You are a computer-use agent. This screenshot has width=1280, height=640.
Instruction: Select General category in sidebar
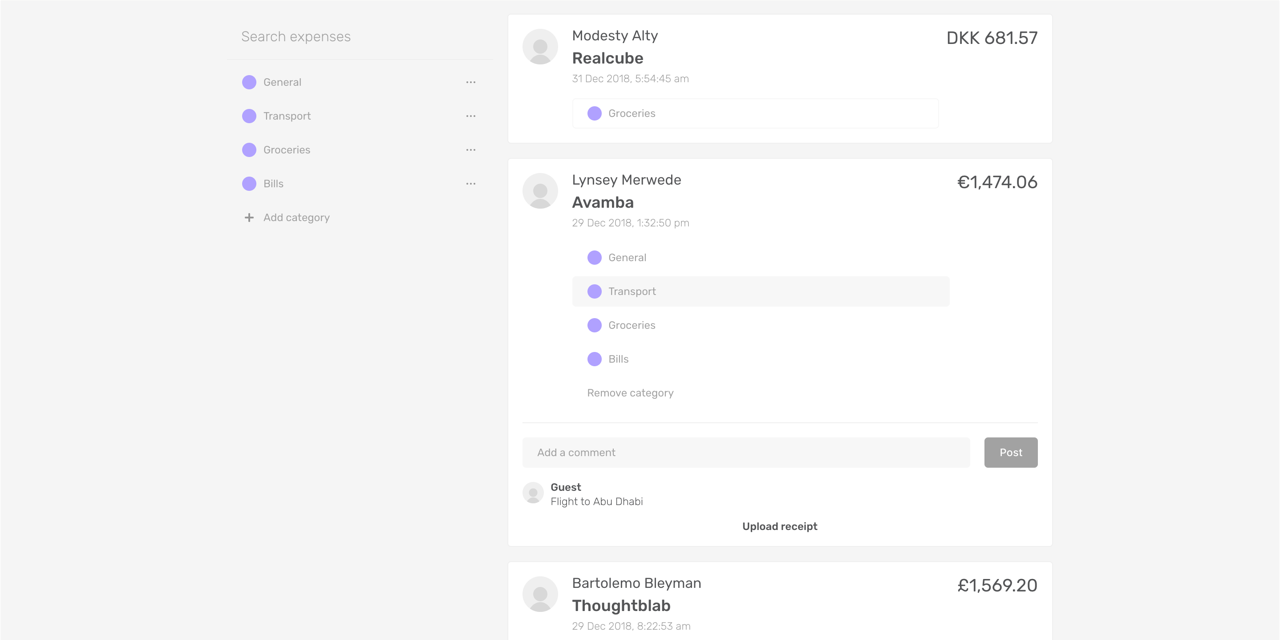tap(282, 82)
